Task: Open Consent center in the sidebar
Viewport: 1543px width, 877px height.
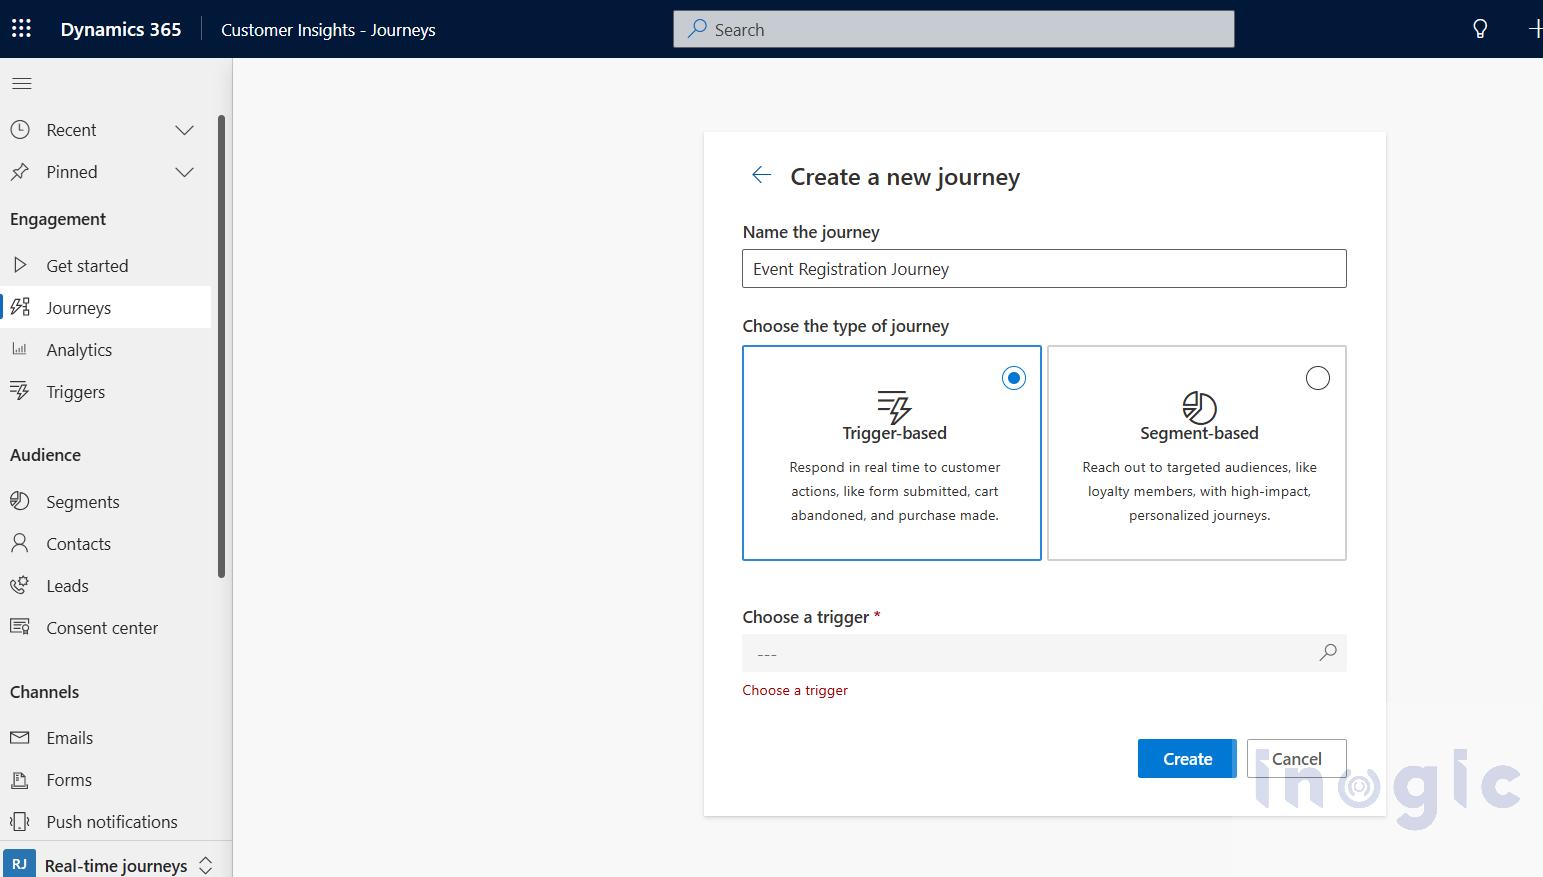Action: (x=106, y=627)
